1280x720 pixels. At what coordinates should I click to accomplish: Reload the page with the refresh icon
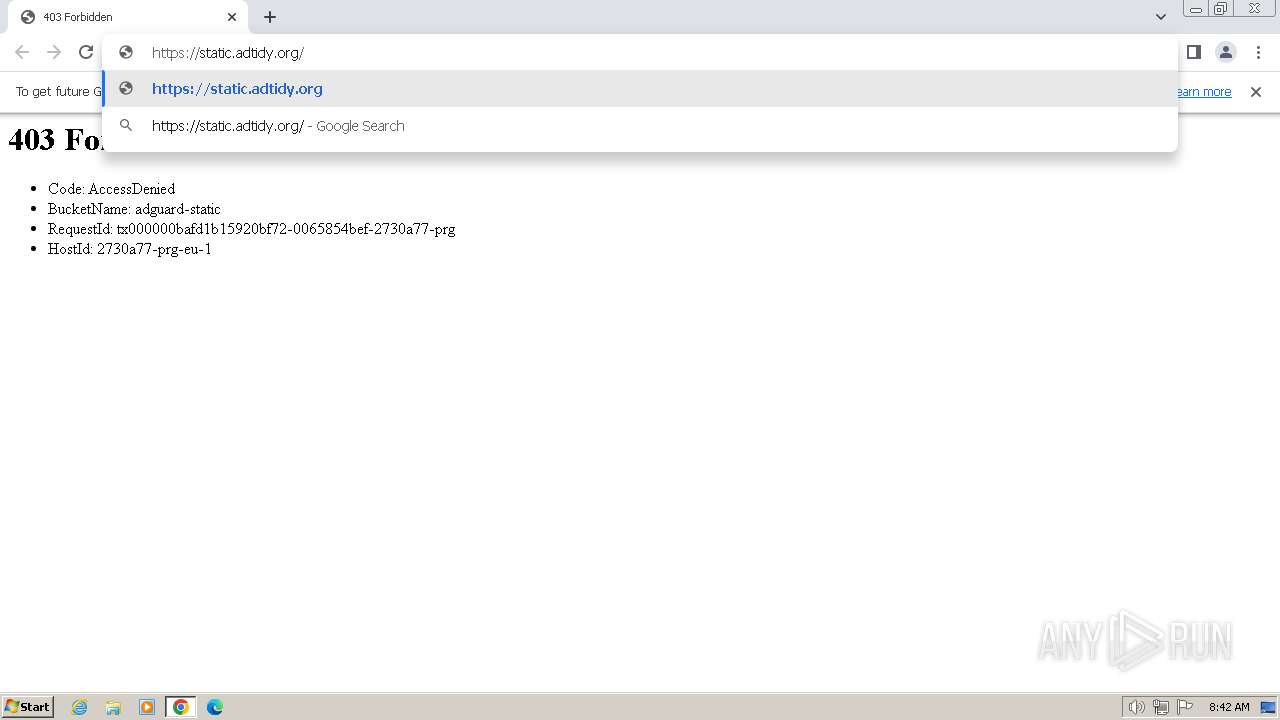86,52
